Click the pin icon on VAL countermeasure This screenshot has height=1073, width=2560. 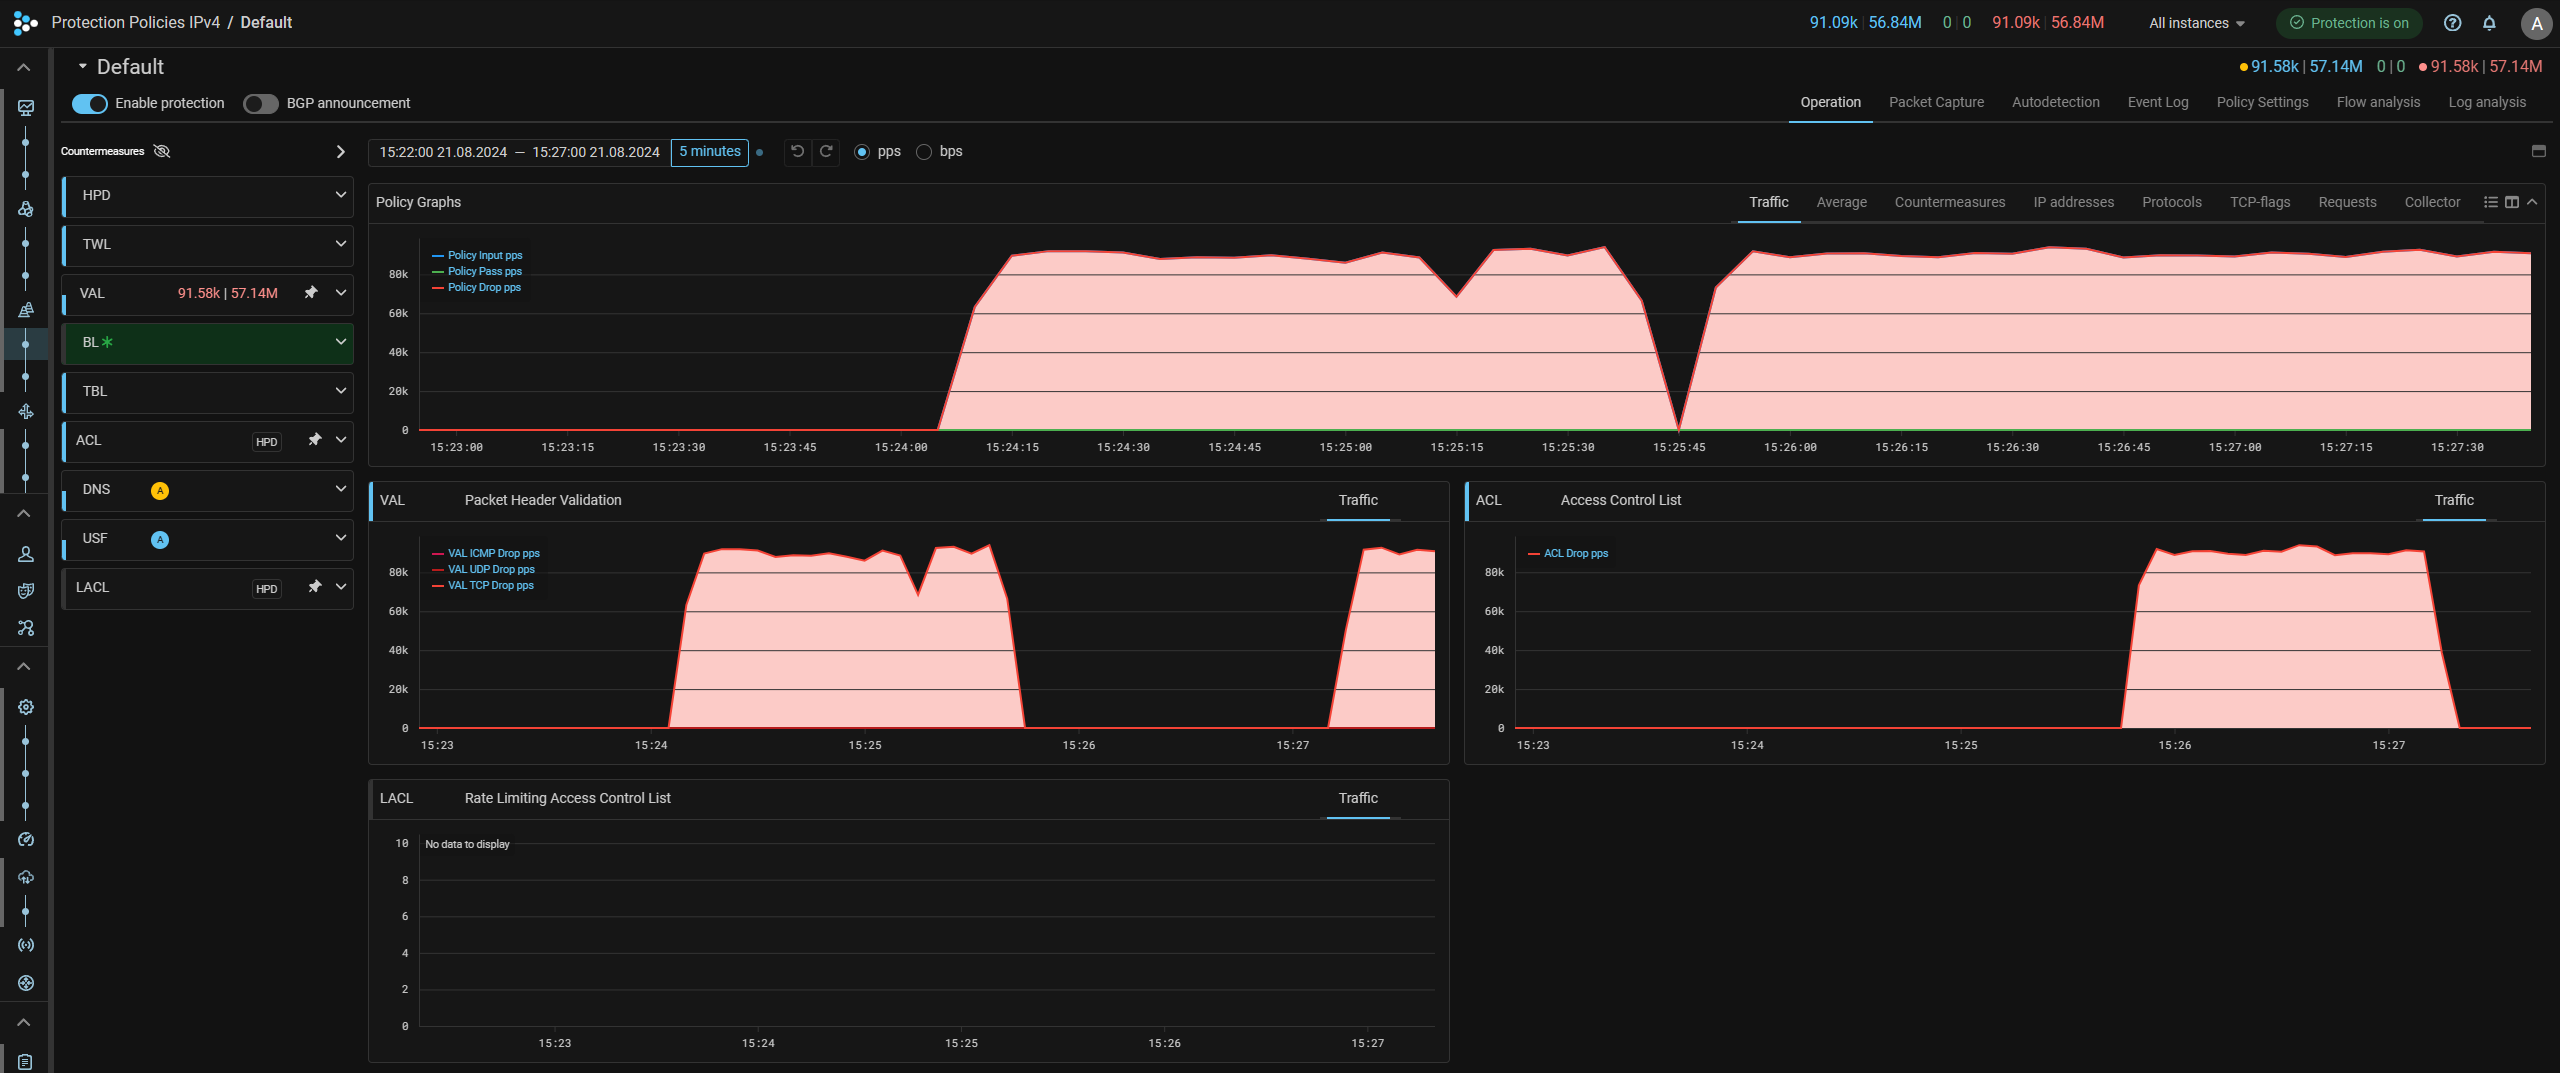pos(311,293)
